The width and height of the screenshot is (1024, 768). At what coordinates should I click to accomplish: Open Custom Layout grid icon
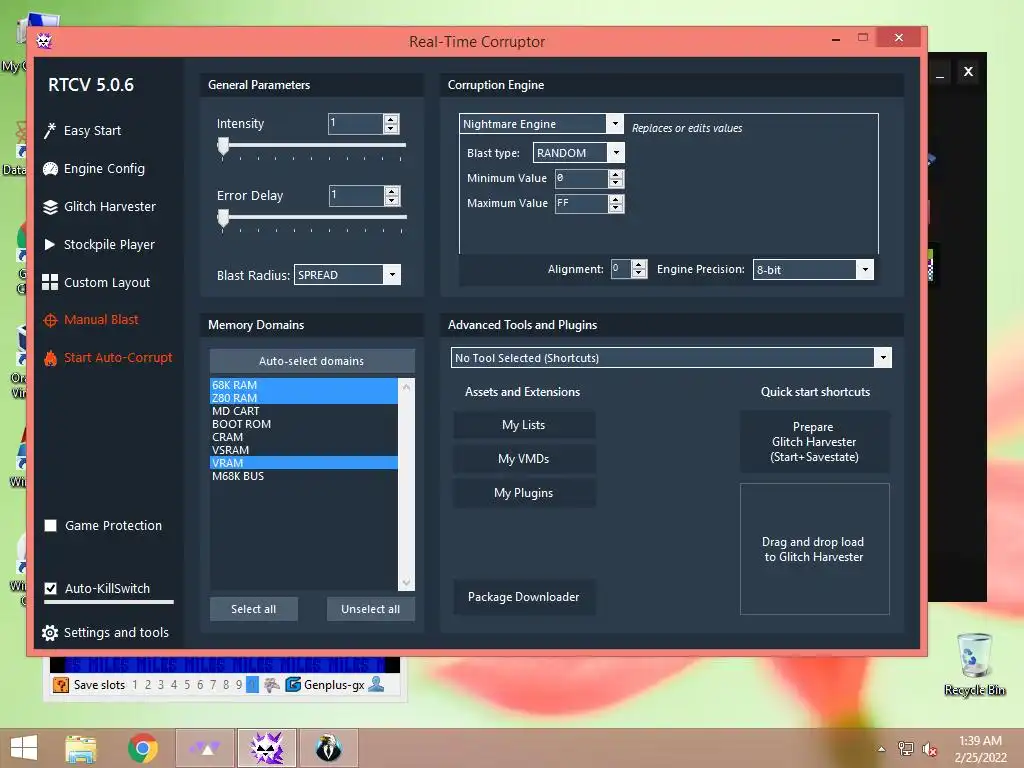click(x=50, y=282)
